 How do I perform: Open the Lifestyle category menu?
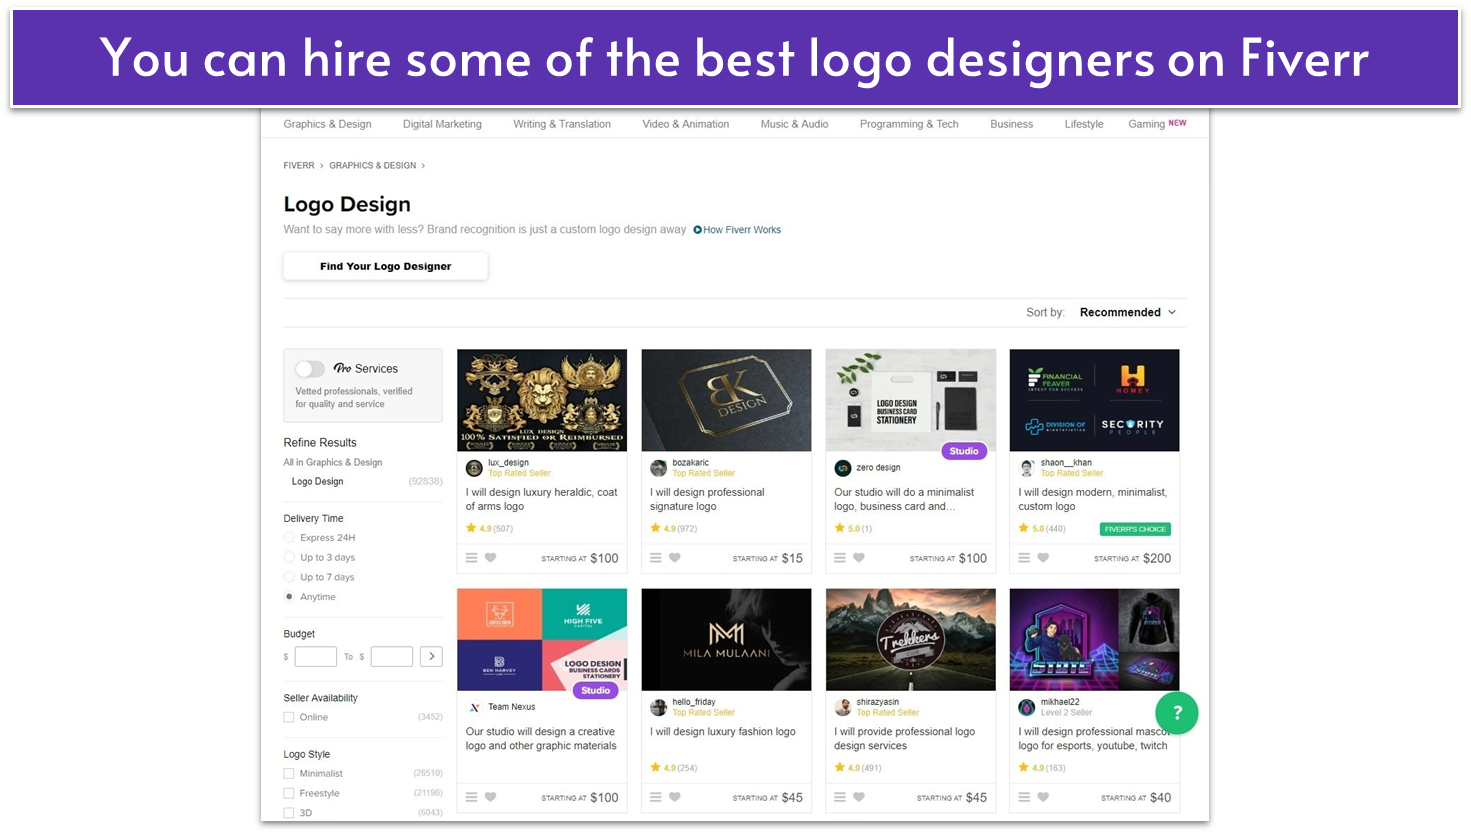(x=1084, y=124)
